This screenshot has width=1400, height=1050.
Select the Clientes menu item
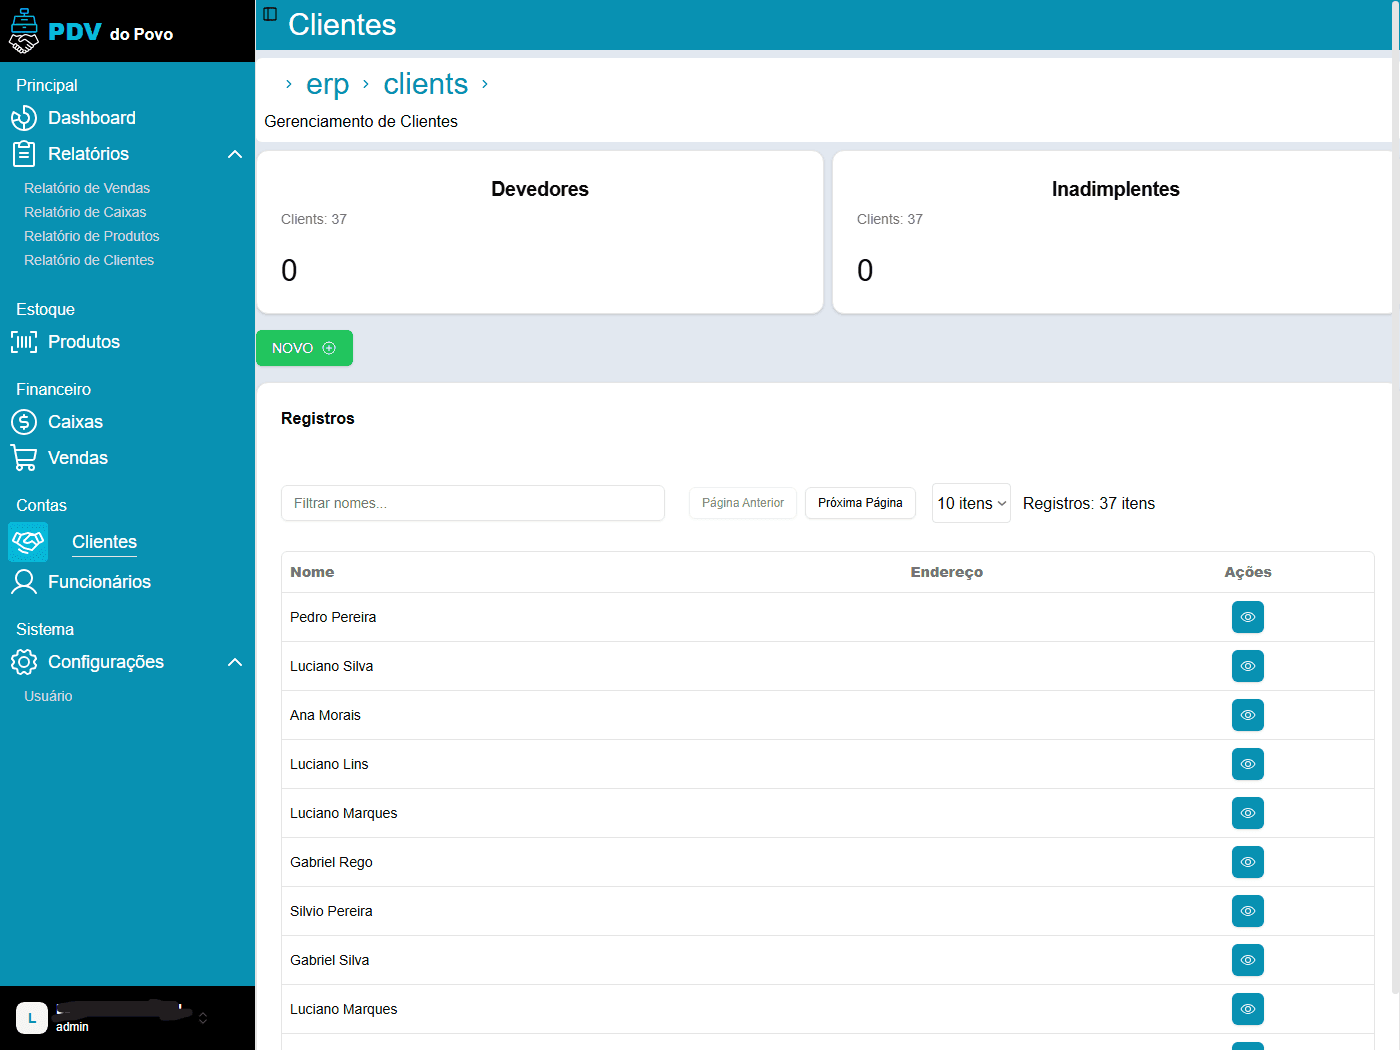105,542
